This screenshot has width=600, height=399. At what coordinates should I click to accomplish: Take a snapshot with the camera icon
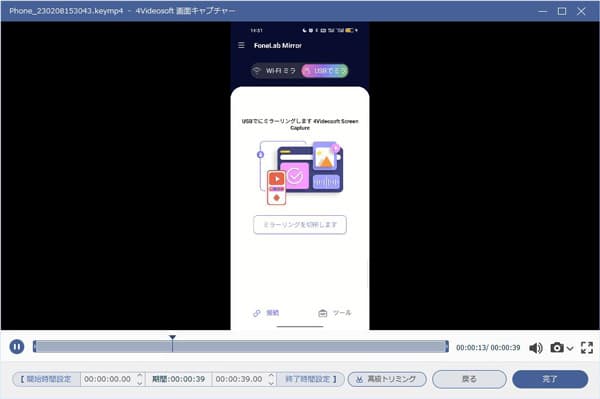[x=557, y=347]
